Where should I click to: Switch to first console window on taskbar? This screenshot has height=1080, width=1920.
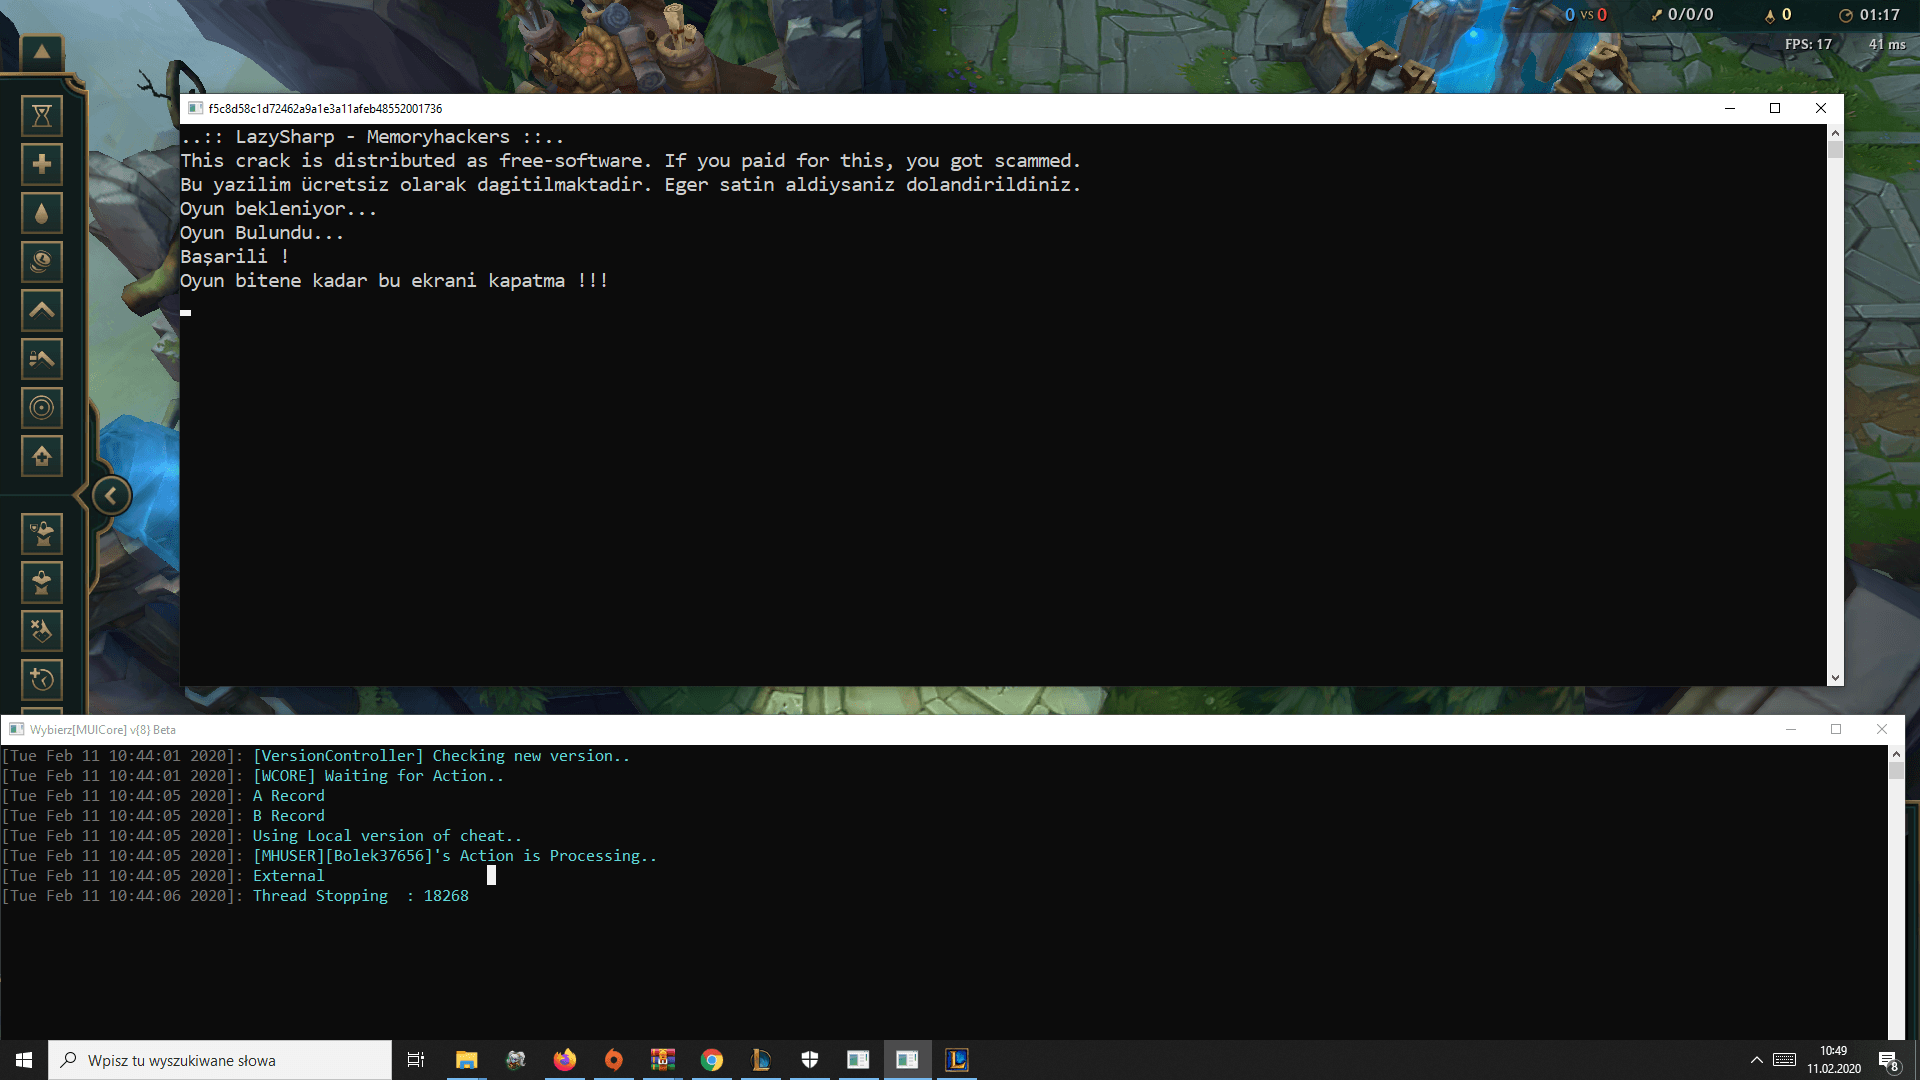[x=858, y=1060]
